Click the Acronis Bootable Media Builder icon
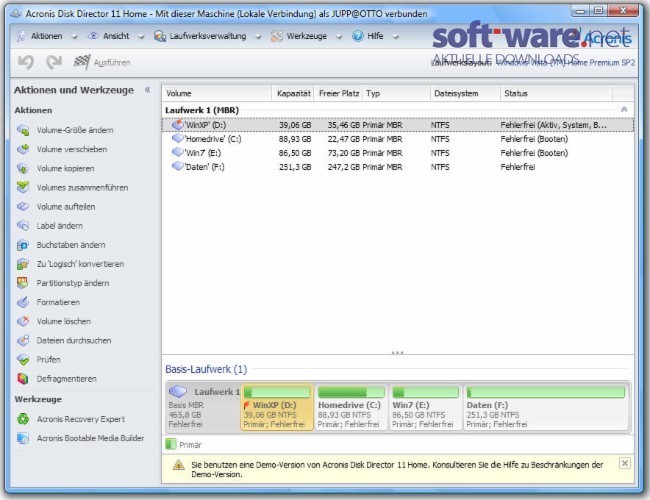 coord(23,438)
